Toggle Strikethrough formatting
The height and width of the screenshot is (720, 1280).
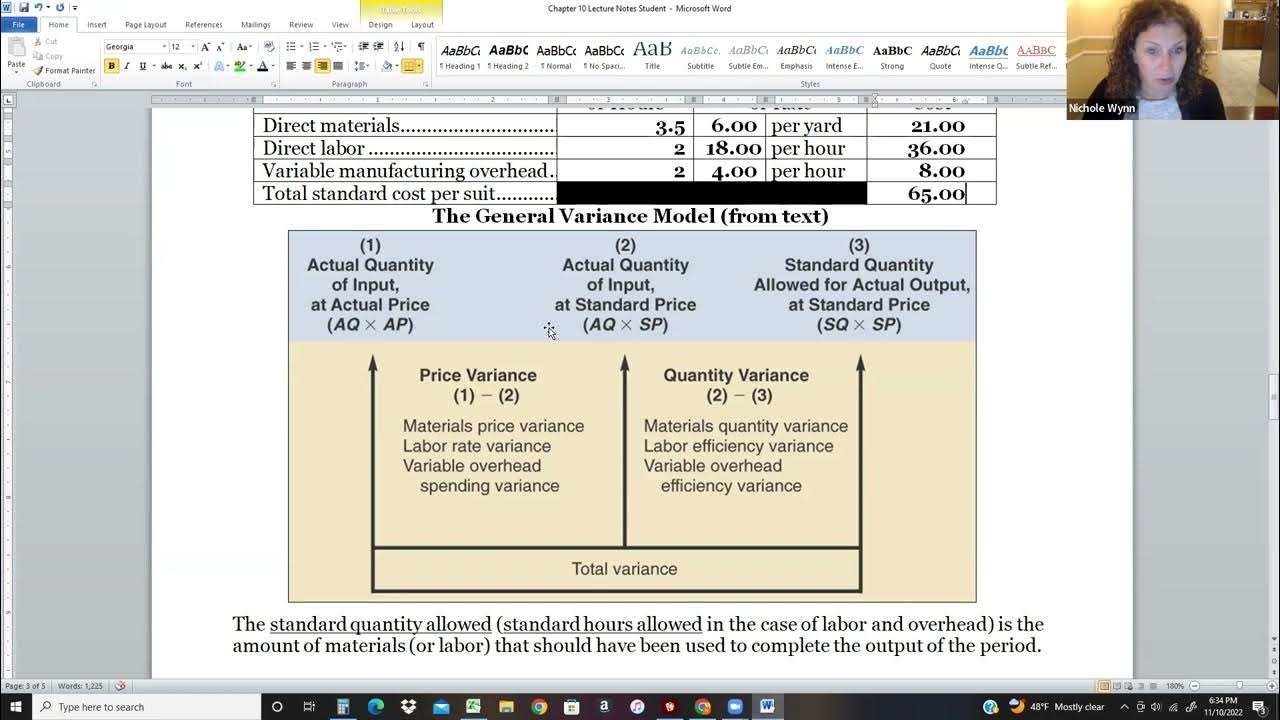point(166,66)
